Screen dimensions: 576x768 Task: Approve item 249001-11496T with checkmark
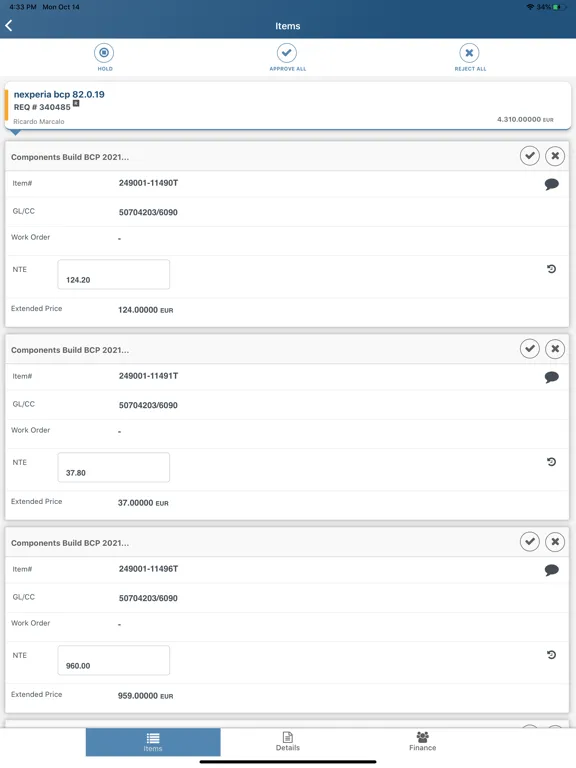[529, 542]
